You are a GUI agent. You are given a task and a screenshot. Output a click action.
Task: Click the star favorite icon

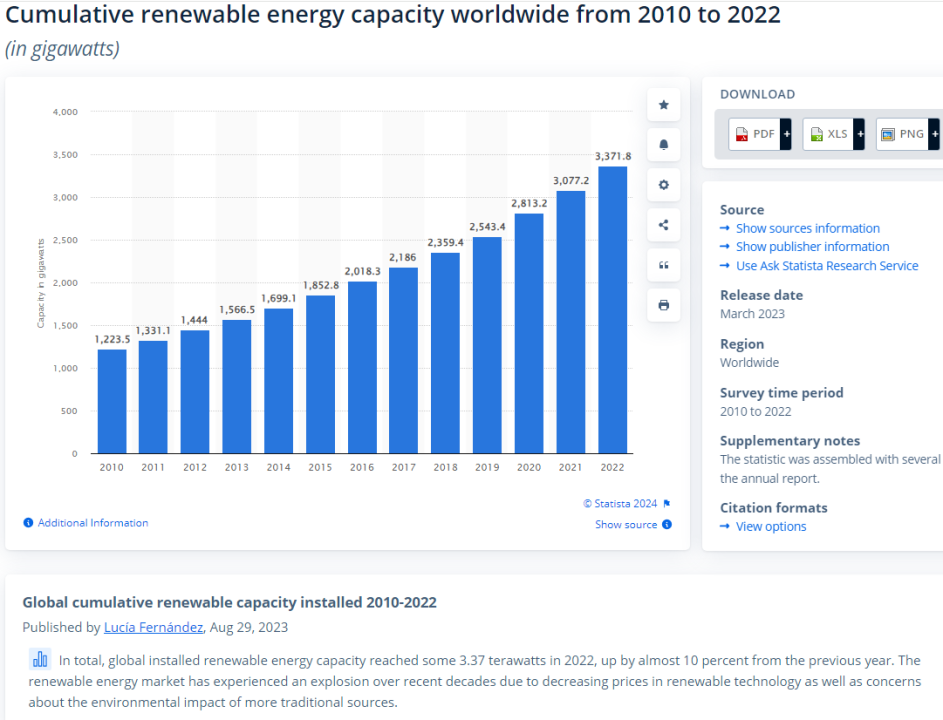tap(663, 105)
